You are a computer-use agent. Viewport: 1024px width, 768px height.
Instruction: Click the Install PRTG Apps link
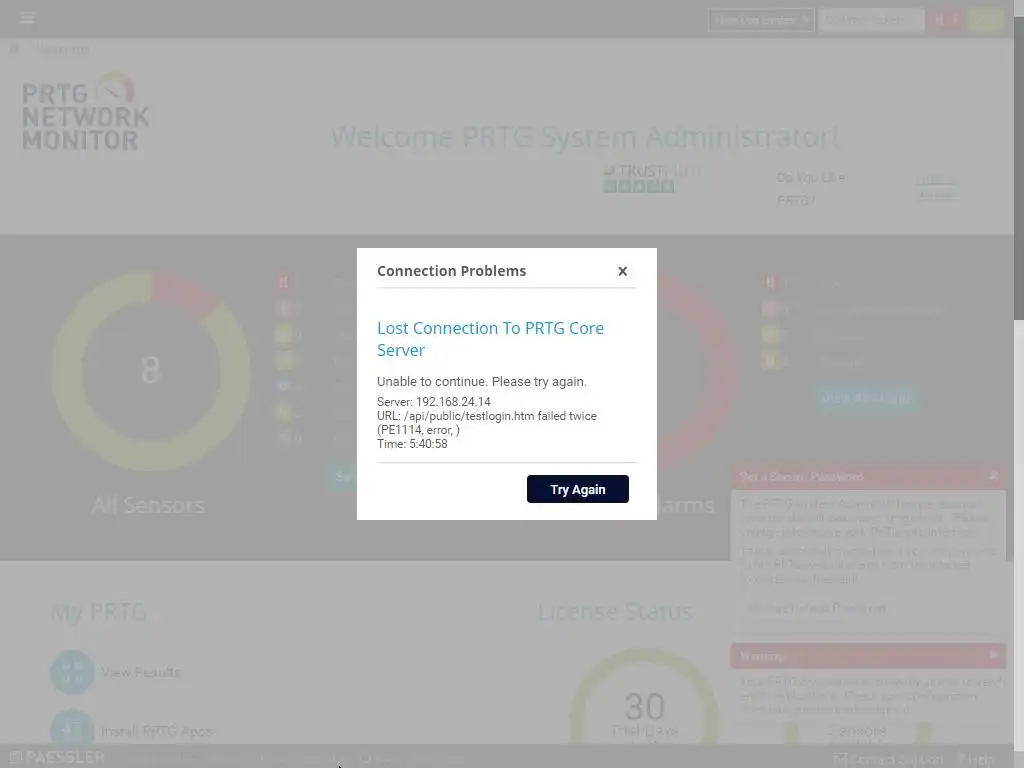[157, 731]
